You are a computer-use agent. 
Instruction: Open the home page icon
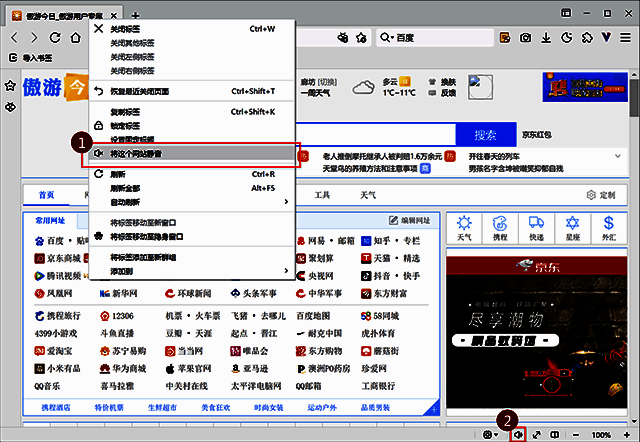[76, 38]
